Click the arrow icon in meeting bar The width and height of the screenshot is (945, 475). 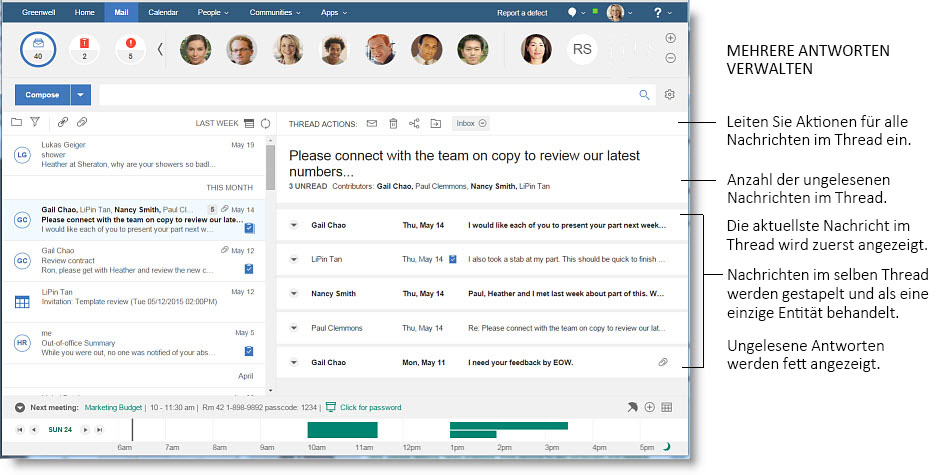(x=632, y=407)
